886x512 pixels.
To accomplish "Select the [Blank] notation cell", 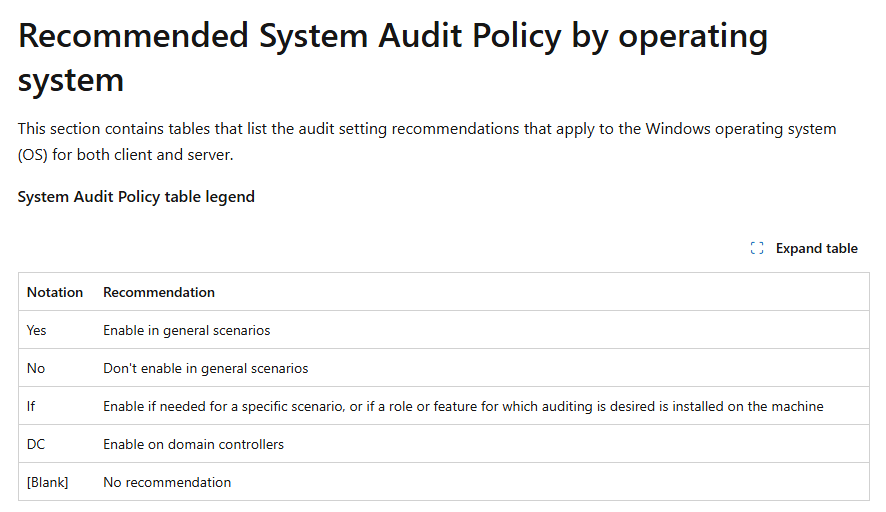I will (x=47, y=482).
